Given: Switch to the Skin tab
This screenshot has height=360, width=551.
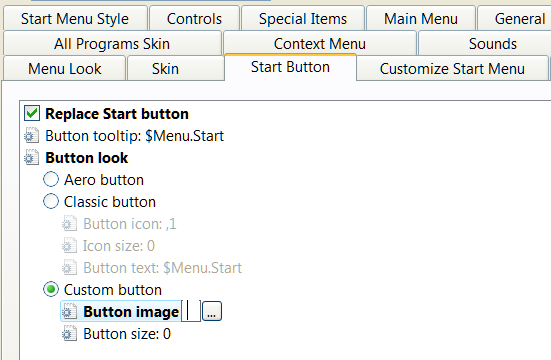Looking at the screenshot, I should click(x=175, y=69).
